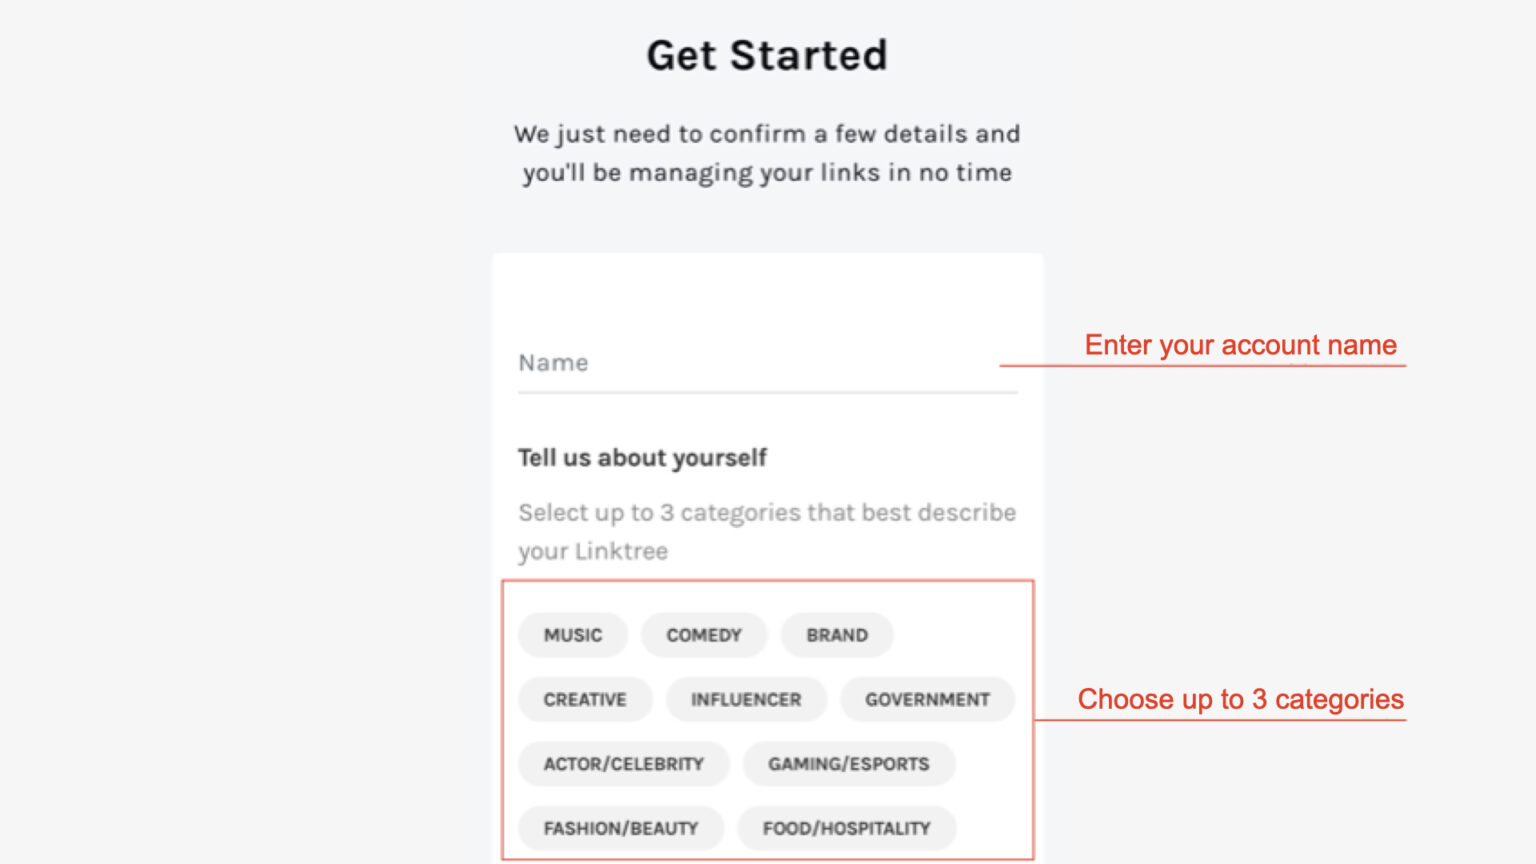Pick the FASHION/BEAUTY category

click(x=620, y=827)
